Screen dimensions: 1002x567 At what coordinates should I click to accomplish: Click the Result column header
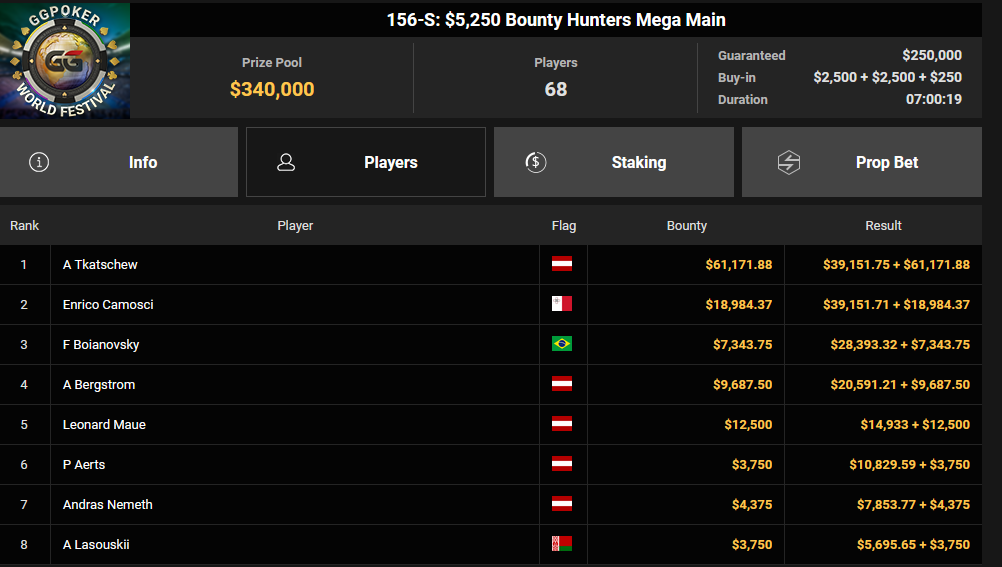click(x=883, y=226)
